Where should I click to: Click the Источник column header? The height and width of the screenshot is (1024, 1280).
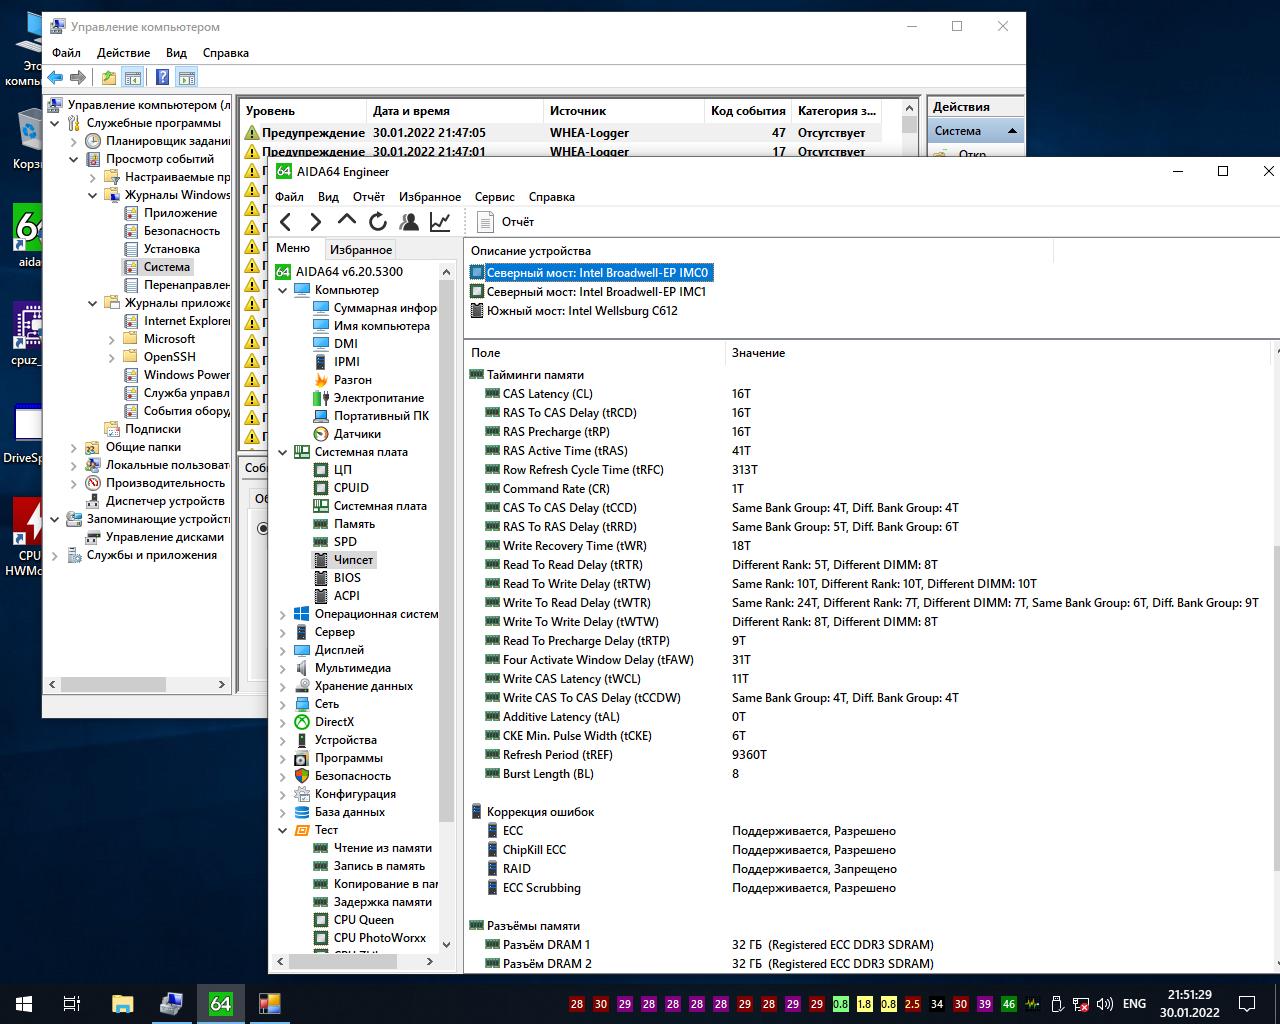point(578,111)
